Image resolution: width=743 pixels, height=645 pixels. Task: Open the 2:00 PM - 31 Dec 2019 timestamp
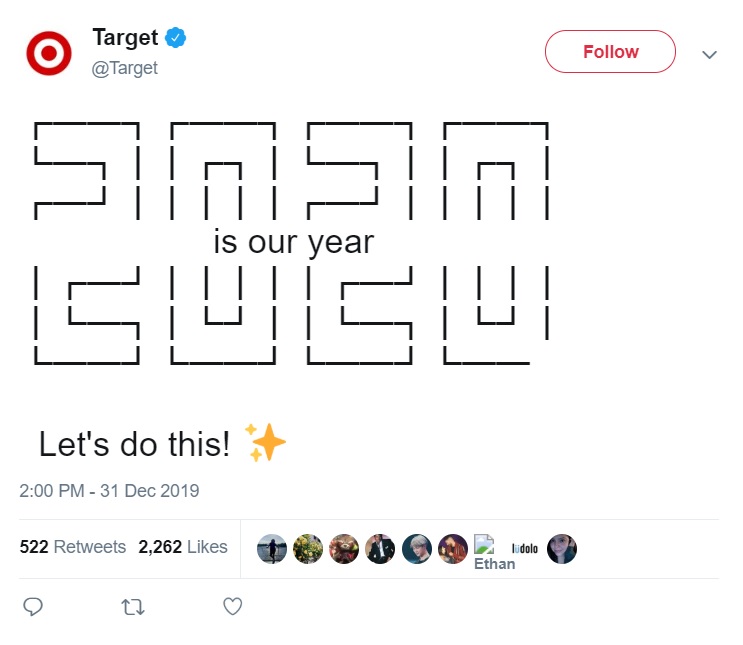pyautogui.click(x=109, y=491)
